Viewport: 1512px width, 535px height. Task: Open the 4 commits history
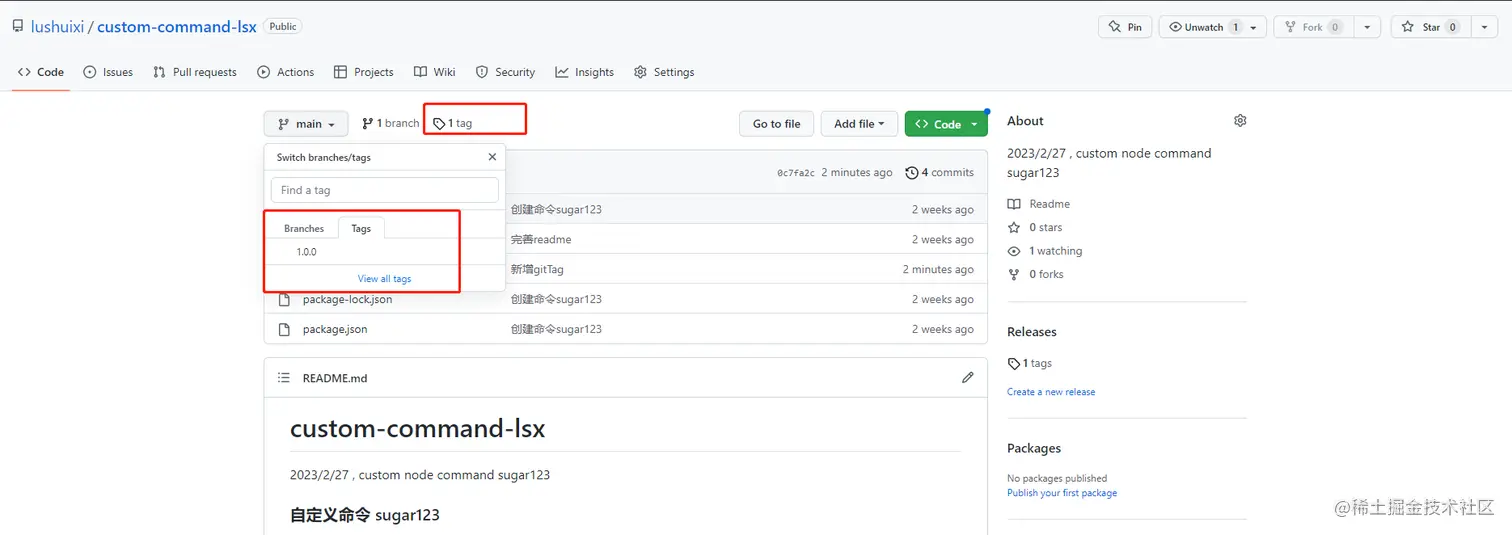pos(940,173)
